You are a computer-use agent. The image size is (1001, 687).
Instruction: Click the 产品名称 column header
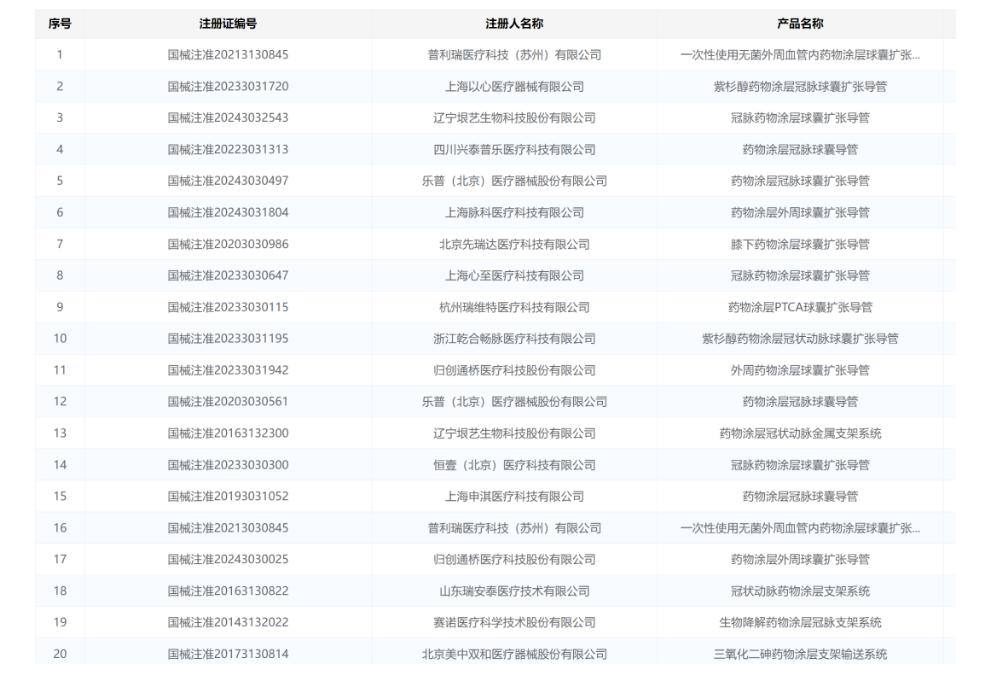[800, 24]
